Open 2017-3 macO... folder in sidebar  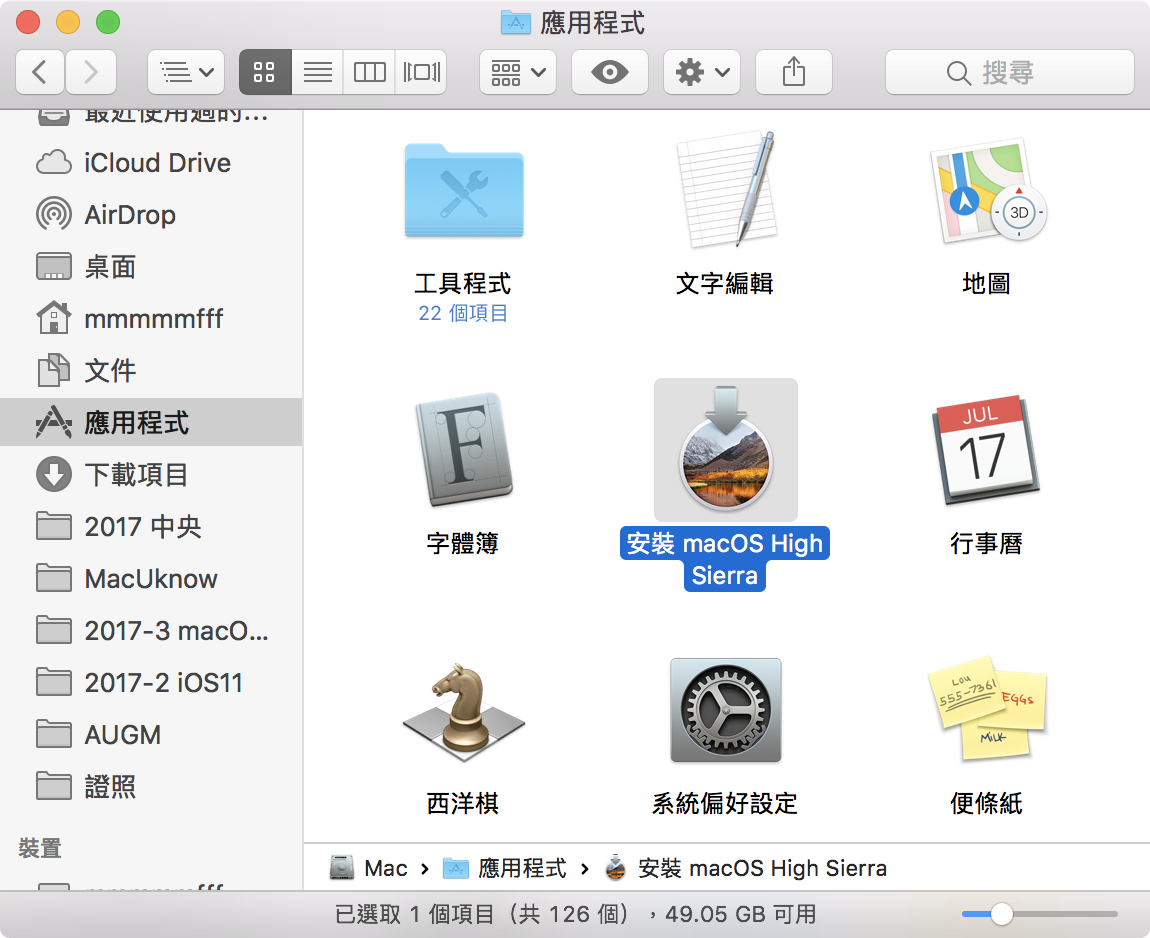coord(151,631)
